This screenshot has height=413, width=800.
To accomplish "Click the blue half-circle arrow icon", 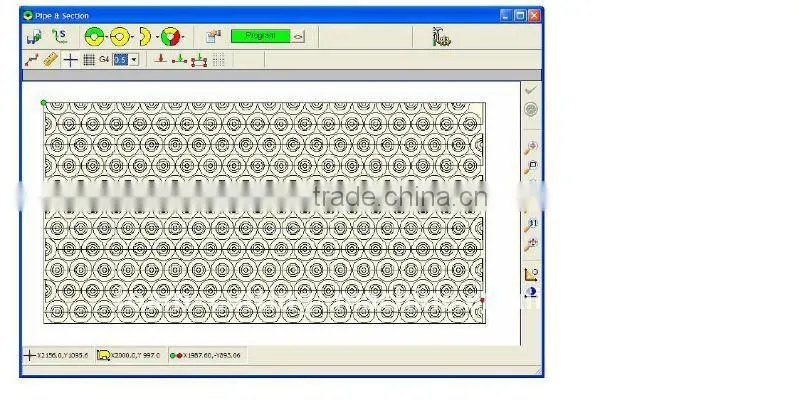I will click(531, 293).
